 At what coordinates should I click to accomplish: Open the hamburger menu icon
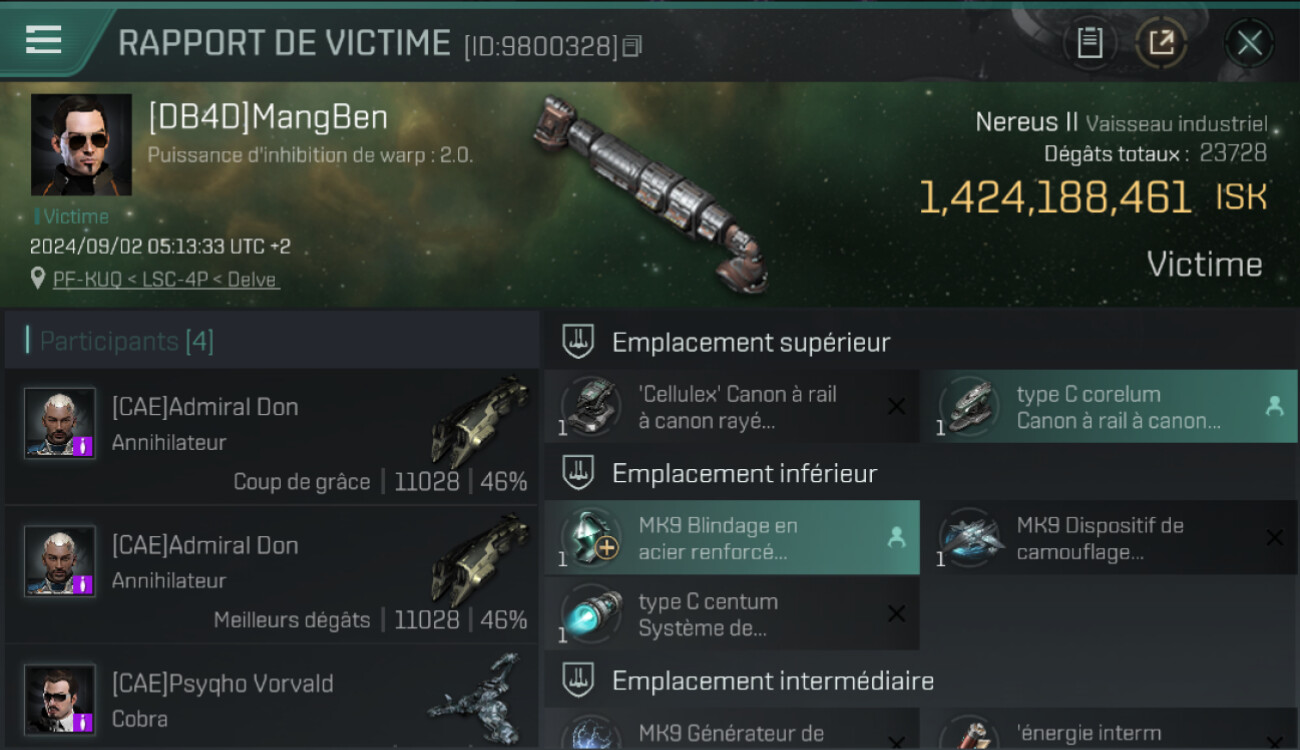(43, 40)
